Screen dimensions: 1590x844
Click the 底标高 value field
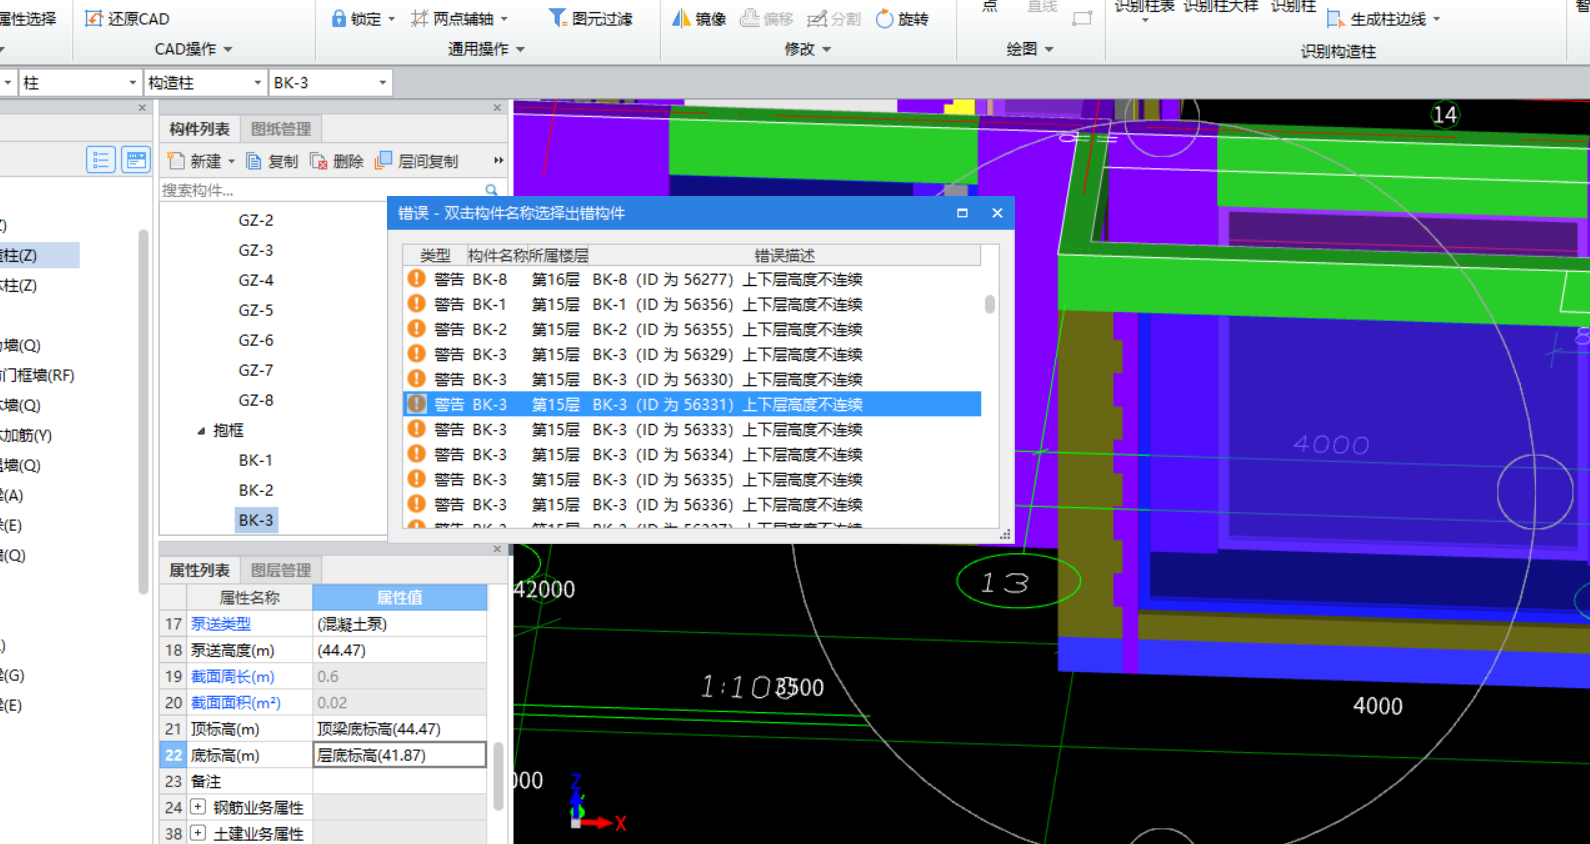[400, 755]
